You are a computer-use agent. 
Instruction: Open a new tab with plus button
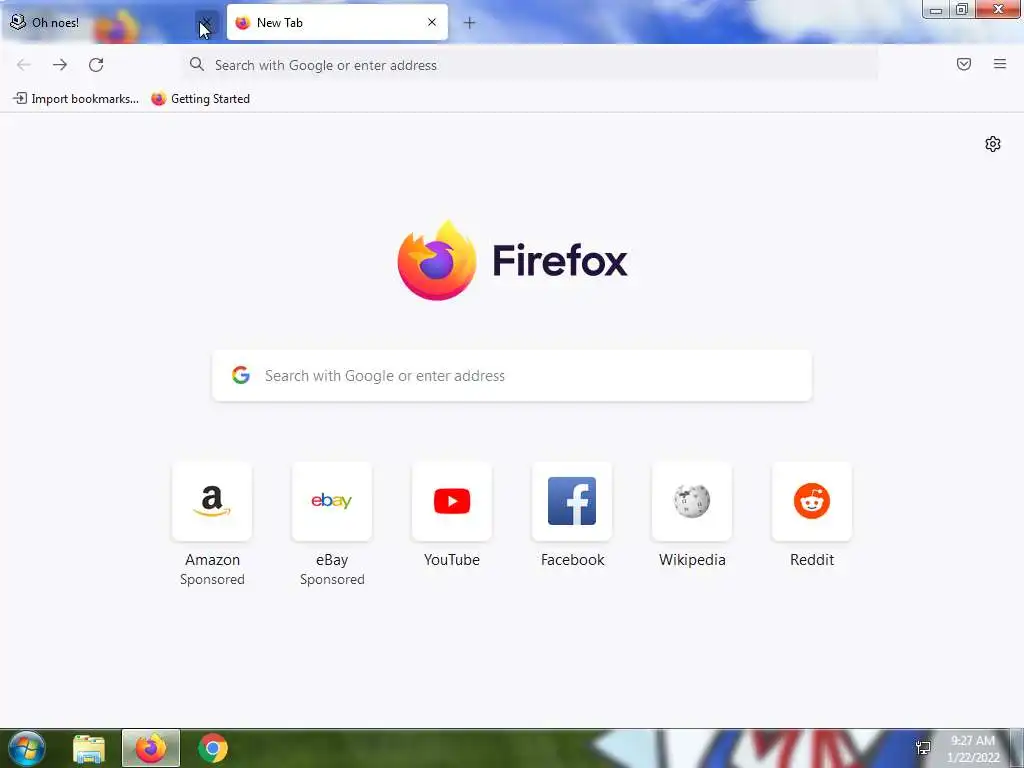[469, 23]
